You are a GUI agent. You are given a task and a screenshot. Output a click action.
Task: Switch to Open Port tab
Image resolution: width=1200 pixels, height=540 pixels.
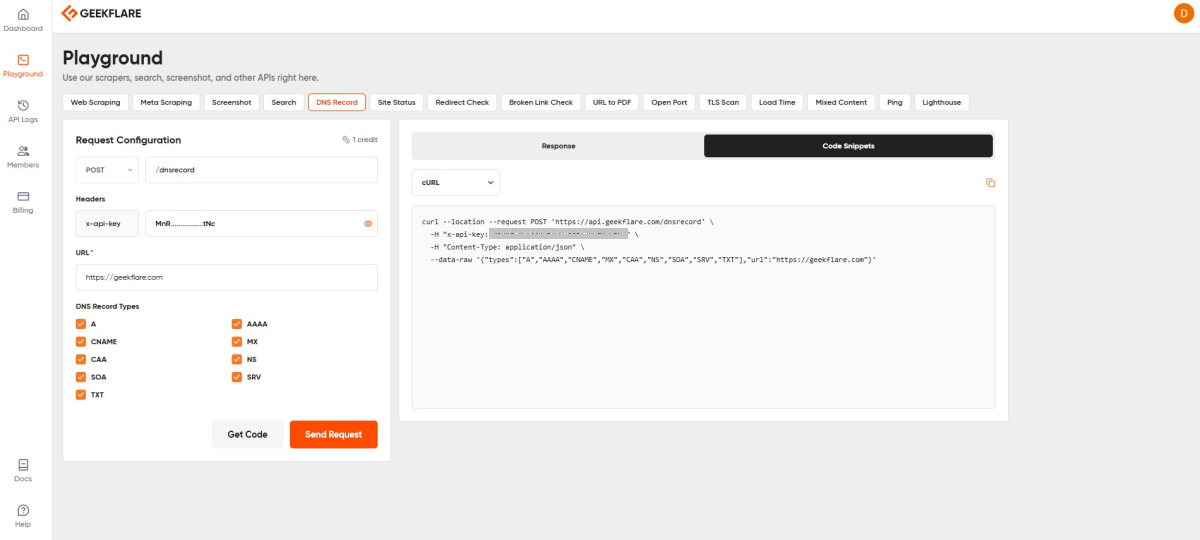669,102
